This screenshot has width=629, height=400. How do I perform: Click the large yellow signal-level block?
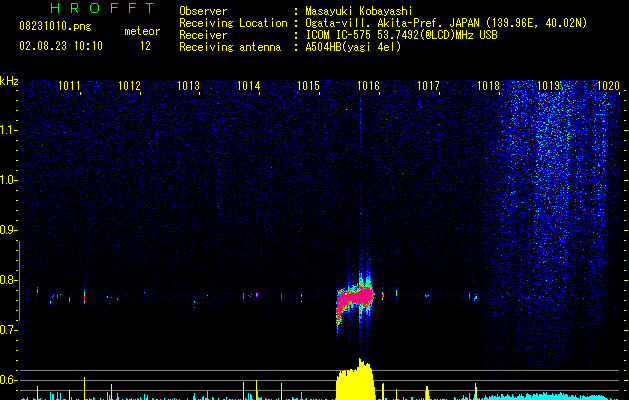[x=355, y=381]
